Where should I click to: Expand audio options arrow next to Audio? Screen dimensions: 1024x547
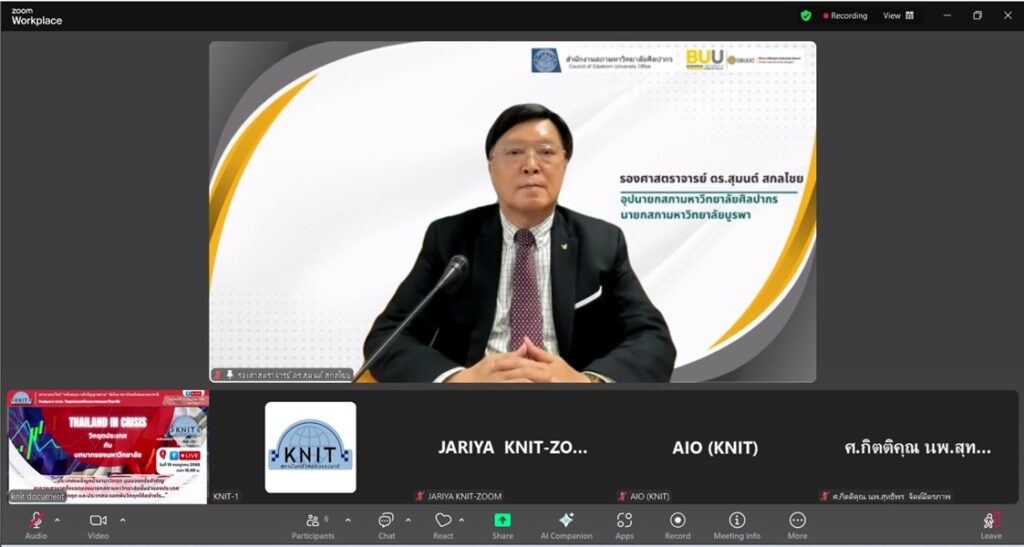pos(57,520)
